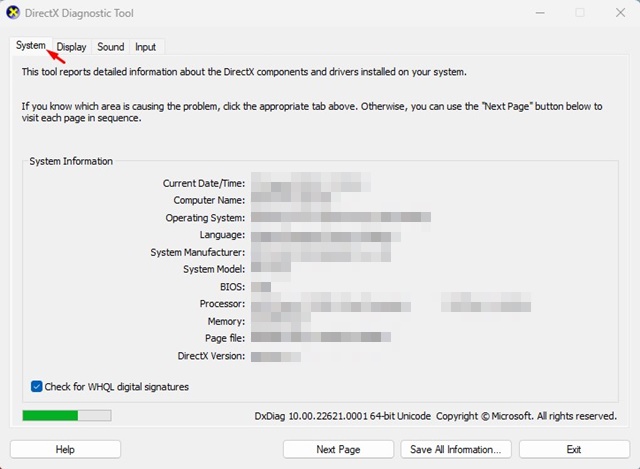Viewport: 640px width, 469px height.
Task: Minimize the DirectX Diagnostic Tool window
Action: point(540,13)
